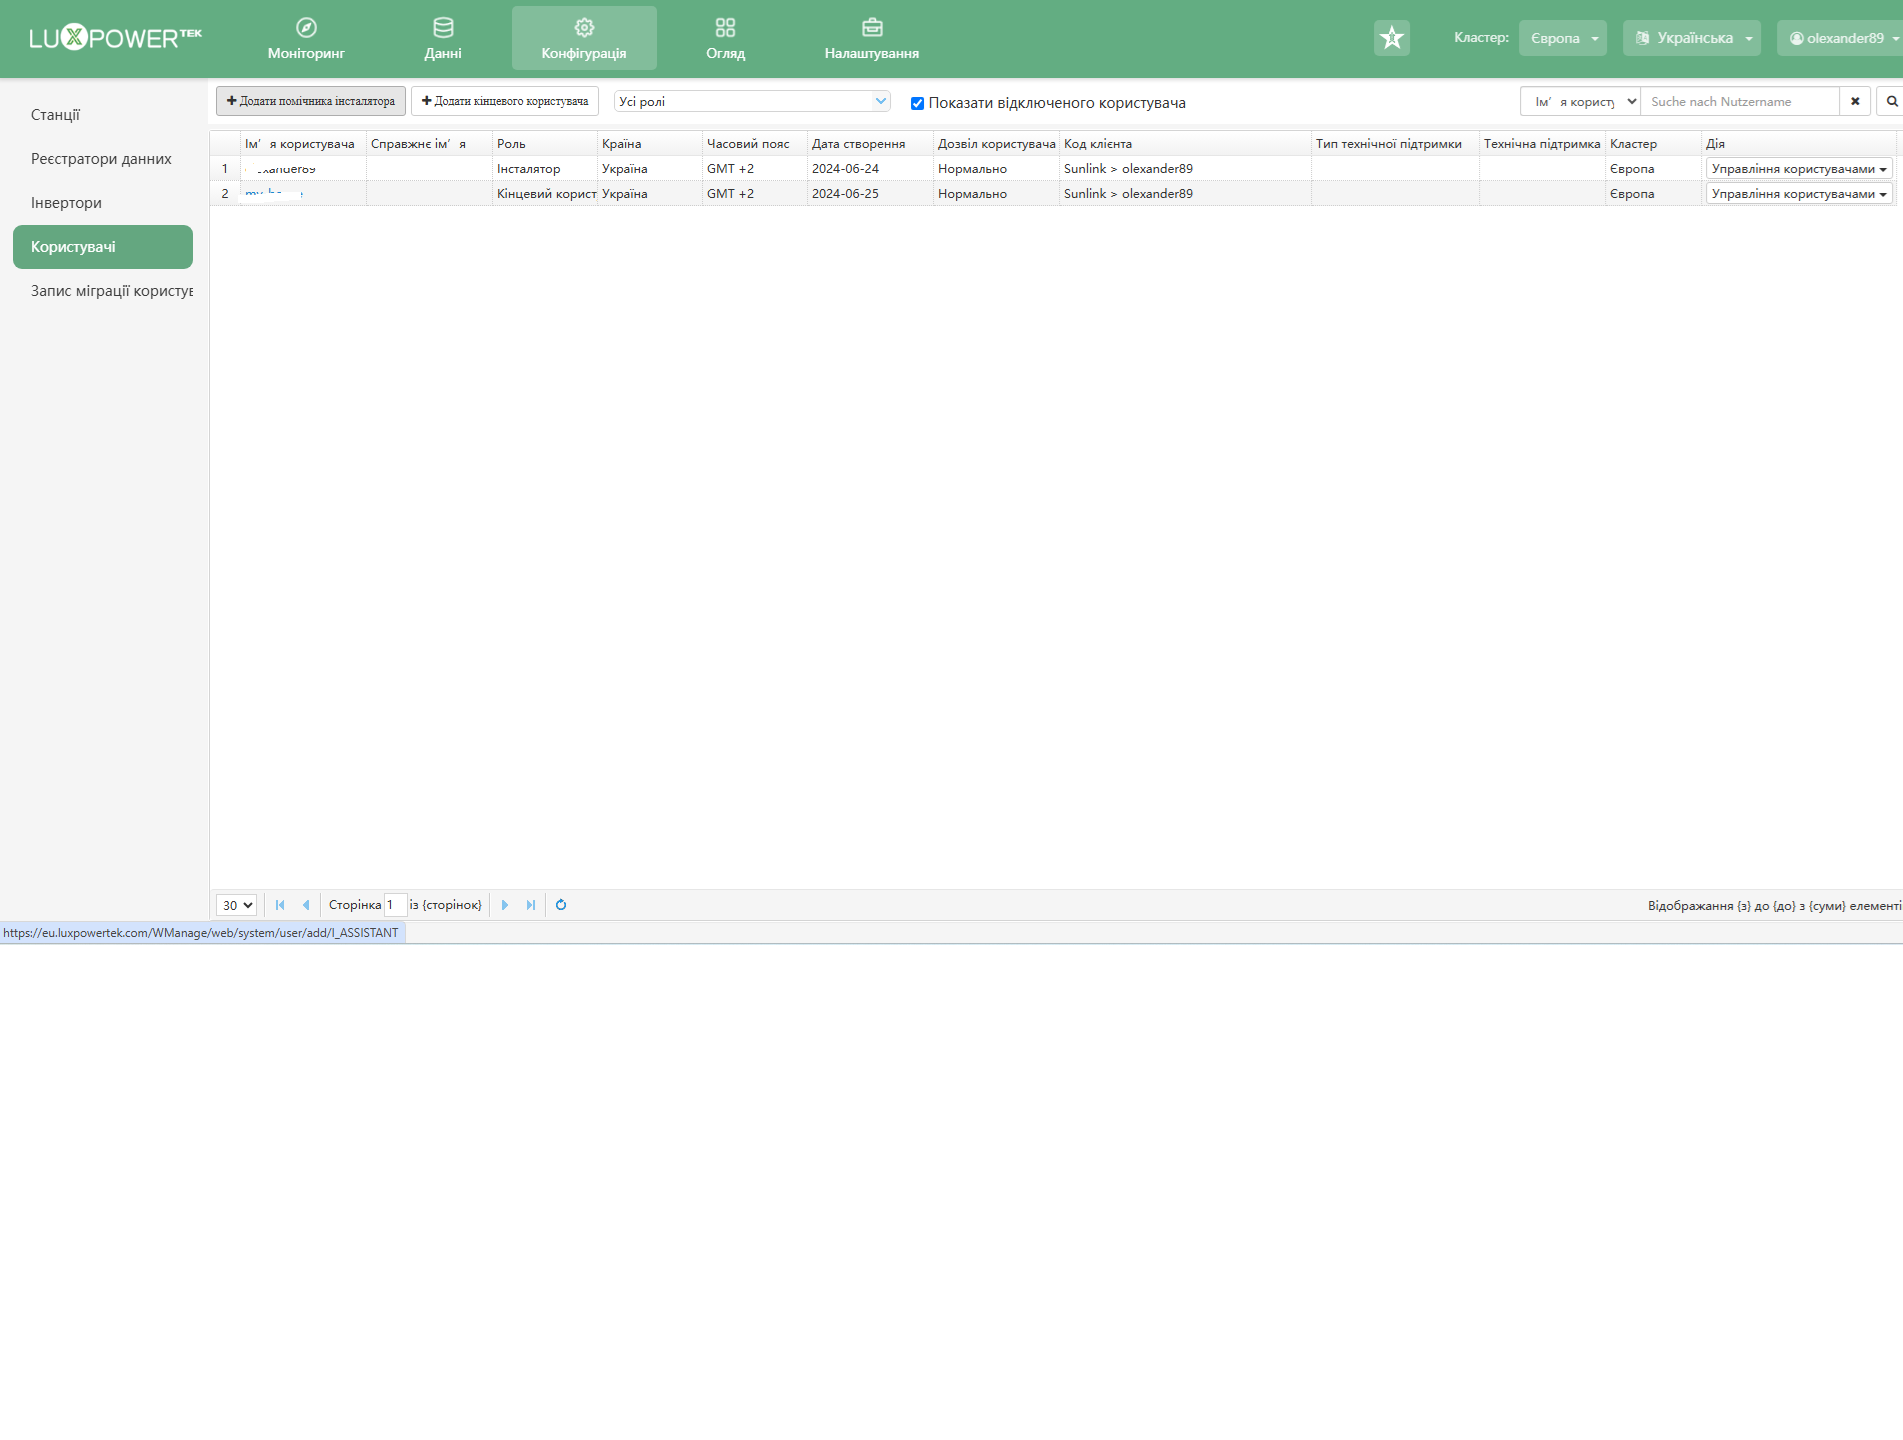The height and width of the screenshot is (1440, 1903).
Task: Open the page size 30 selector
Action: (x=237, y=905)
